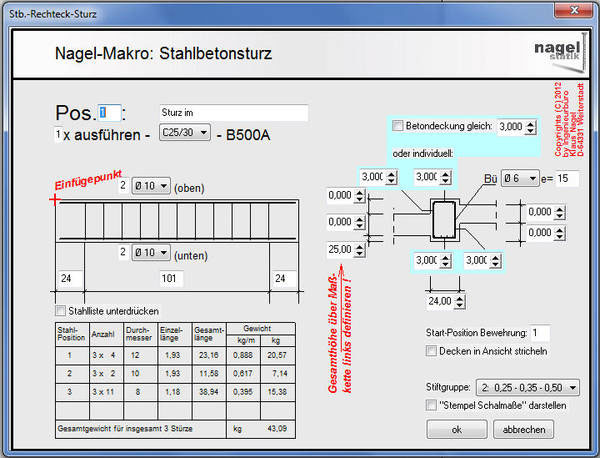
Task: Enable the Betondeckung gleich checkbox
Action: click(399, 126)
